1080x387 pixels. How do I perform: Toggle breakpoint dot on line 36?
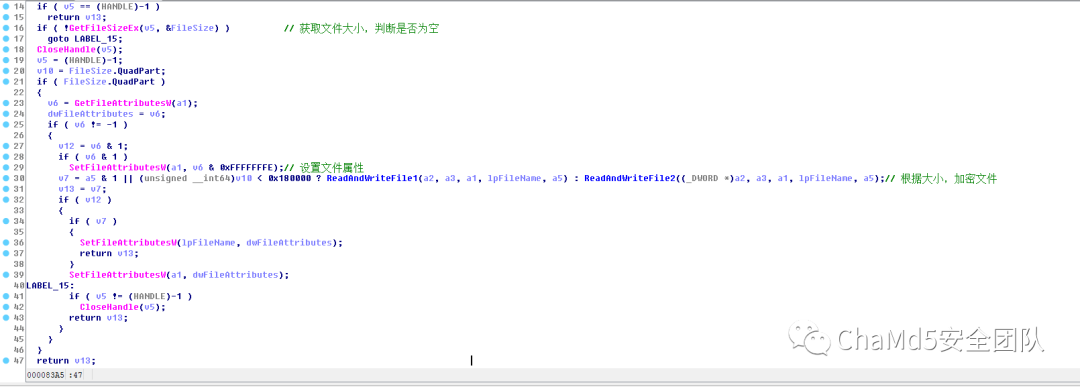pos(6,242)
